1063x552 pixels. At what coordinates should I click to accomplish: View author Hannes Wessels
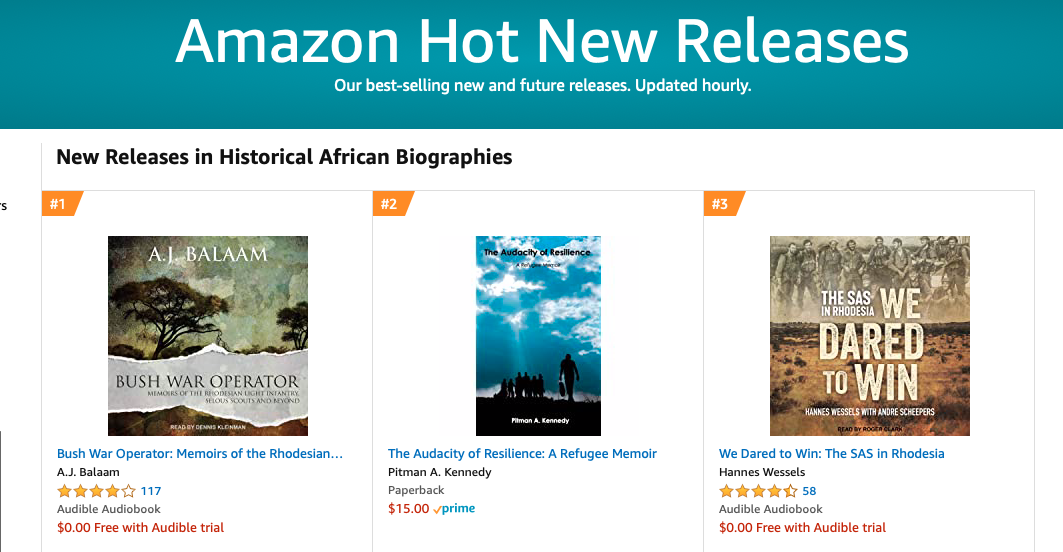761,472
